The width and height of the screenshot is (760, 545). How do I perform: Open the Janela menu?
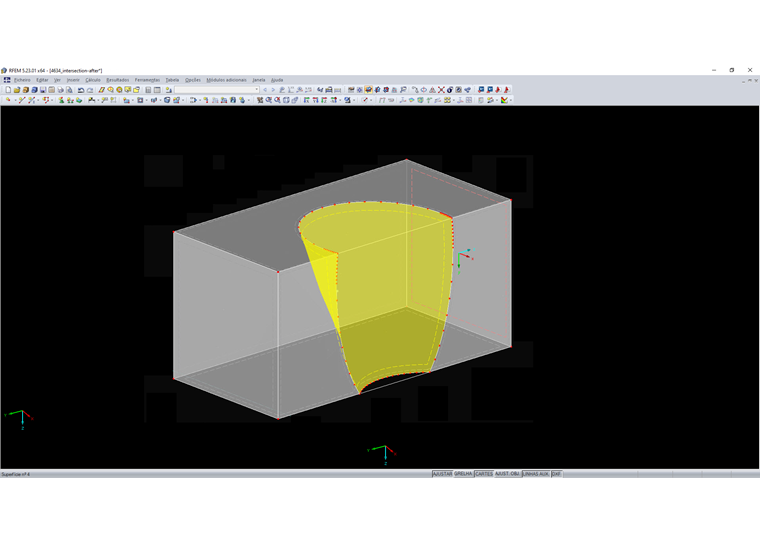pyautogui.click(x=259, y=80)
